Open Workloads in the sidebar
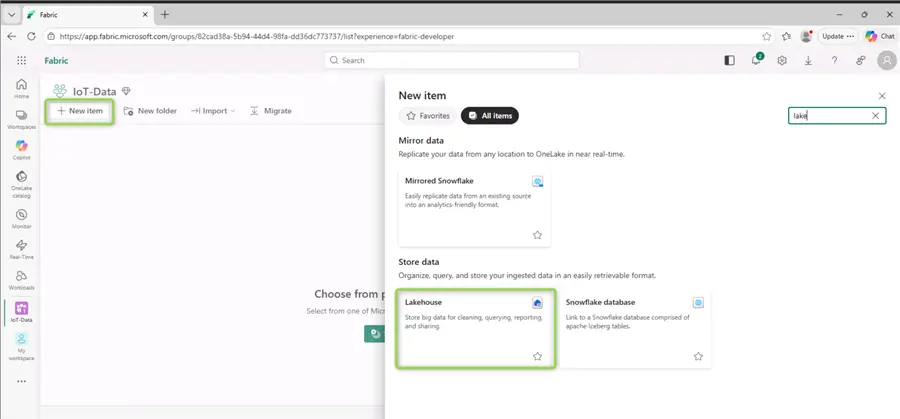900x419 pixels. point(21,280)
